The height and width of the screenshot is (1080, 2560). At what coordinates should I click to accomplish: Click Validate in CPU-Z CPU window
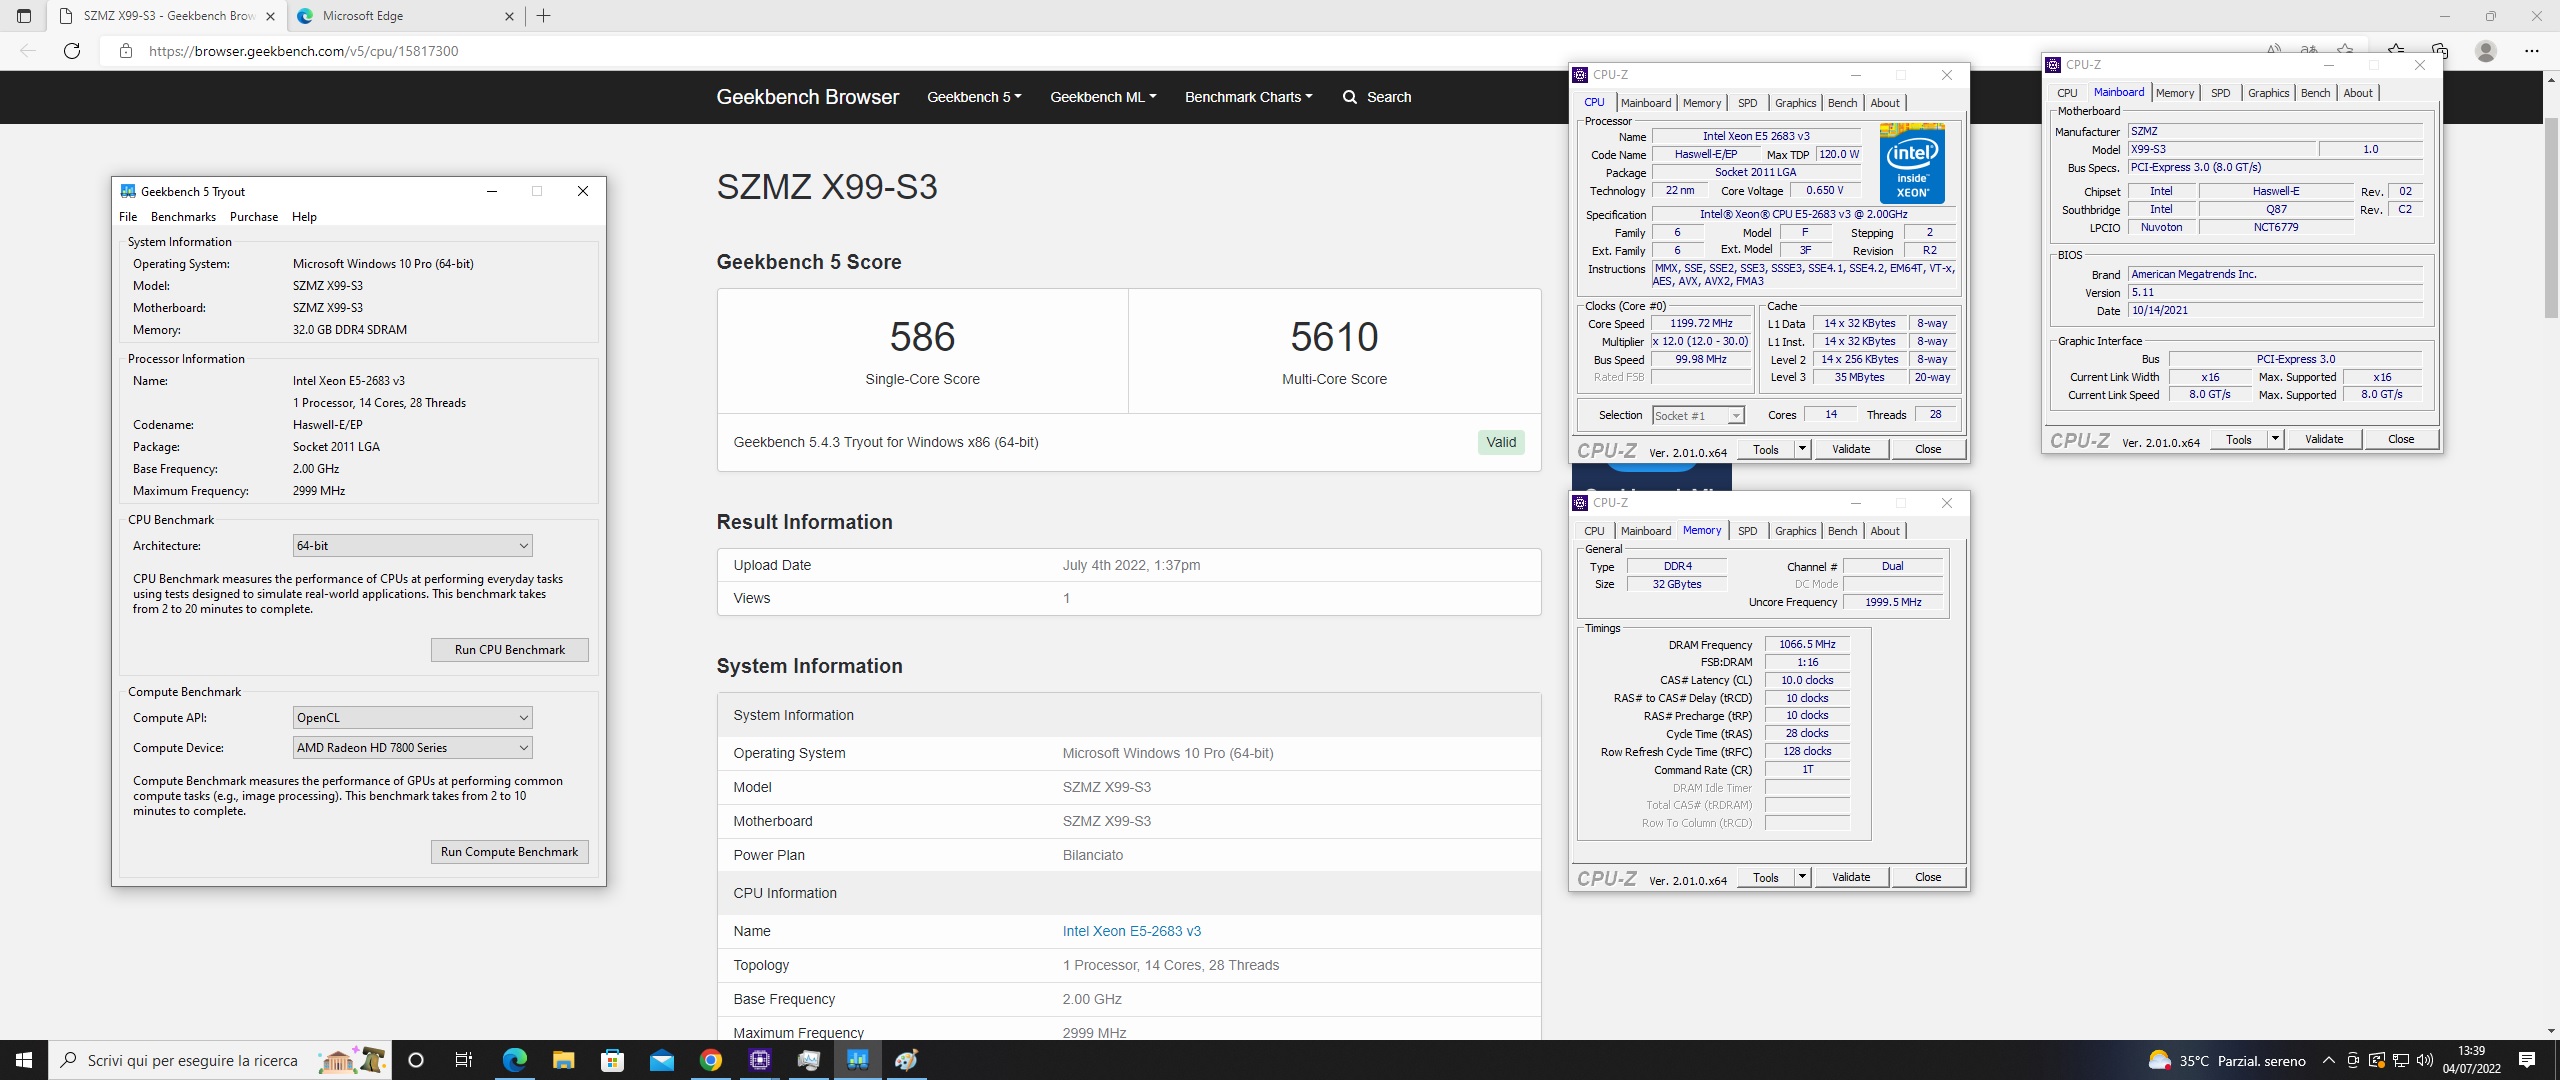1851,449
